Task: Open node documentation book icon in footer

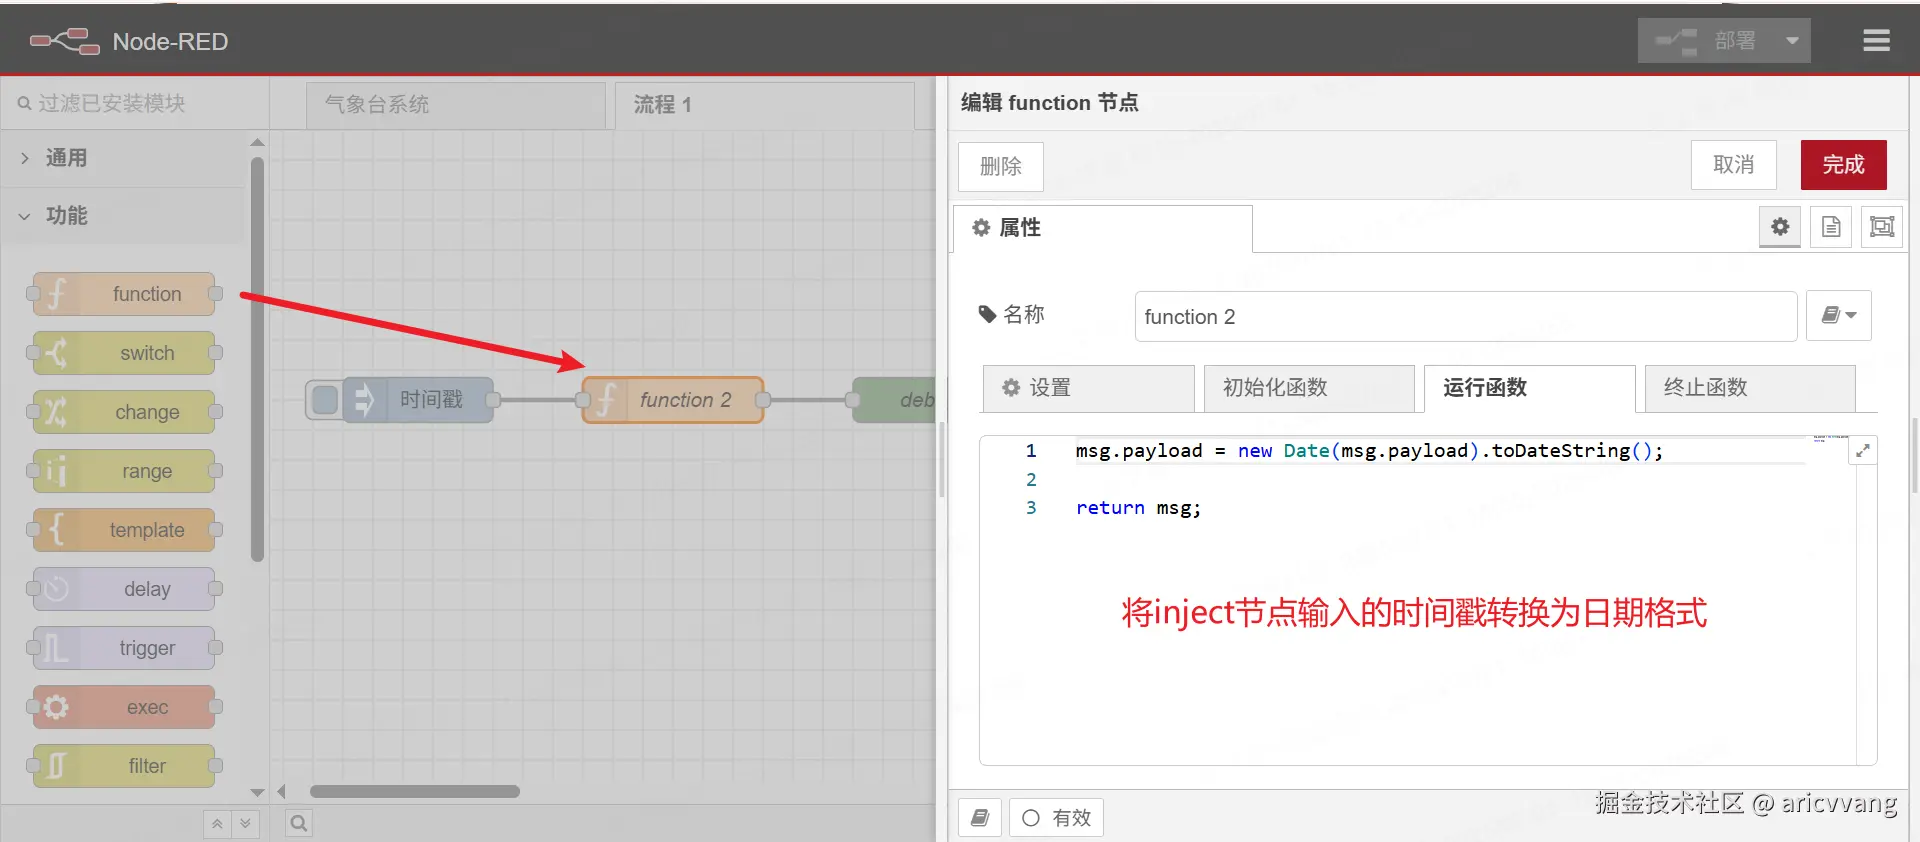Action: point(980,818)
